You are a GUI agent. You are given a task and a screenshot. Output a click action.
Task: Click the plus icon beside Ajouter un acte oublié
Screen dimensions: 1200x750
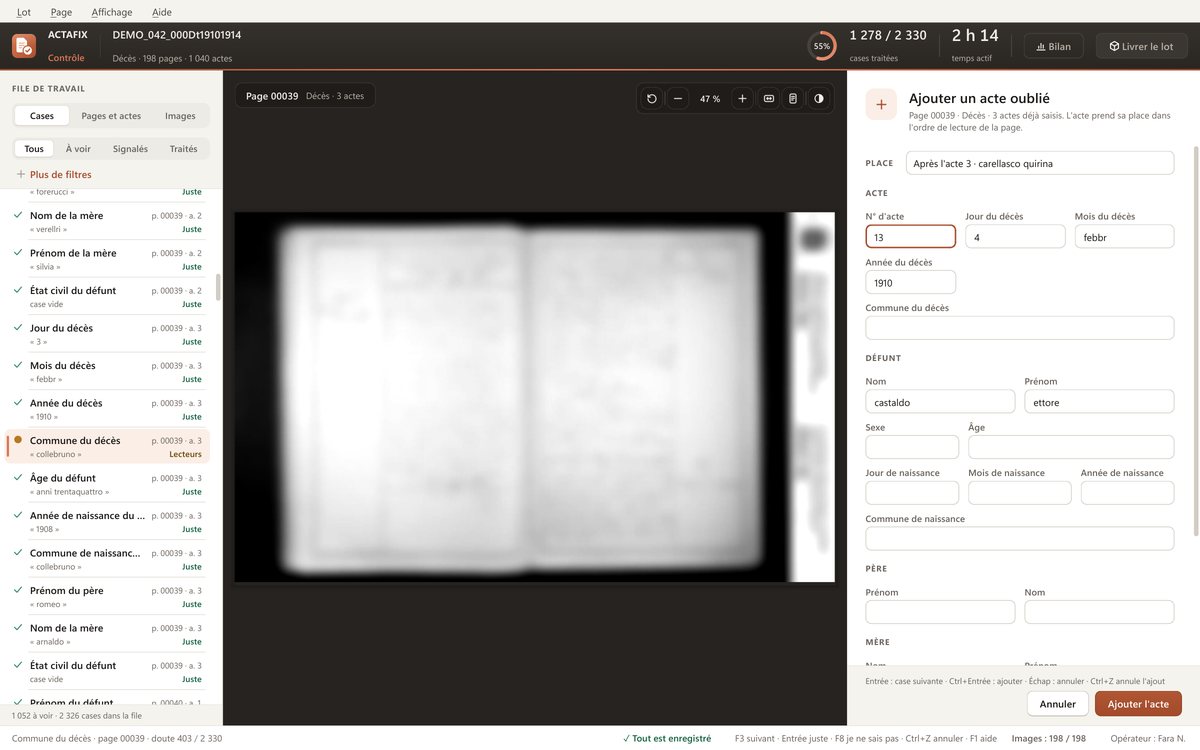tap(881, 104)
